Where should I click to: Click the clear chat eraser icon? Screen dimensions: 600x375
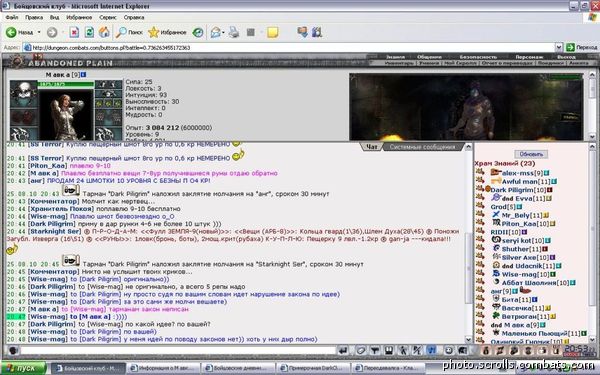click(x=361, y=350)
